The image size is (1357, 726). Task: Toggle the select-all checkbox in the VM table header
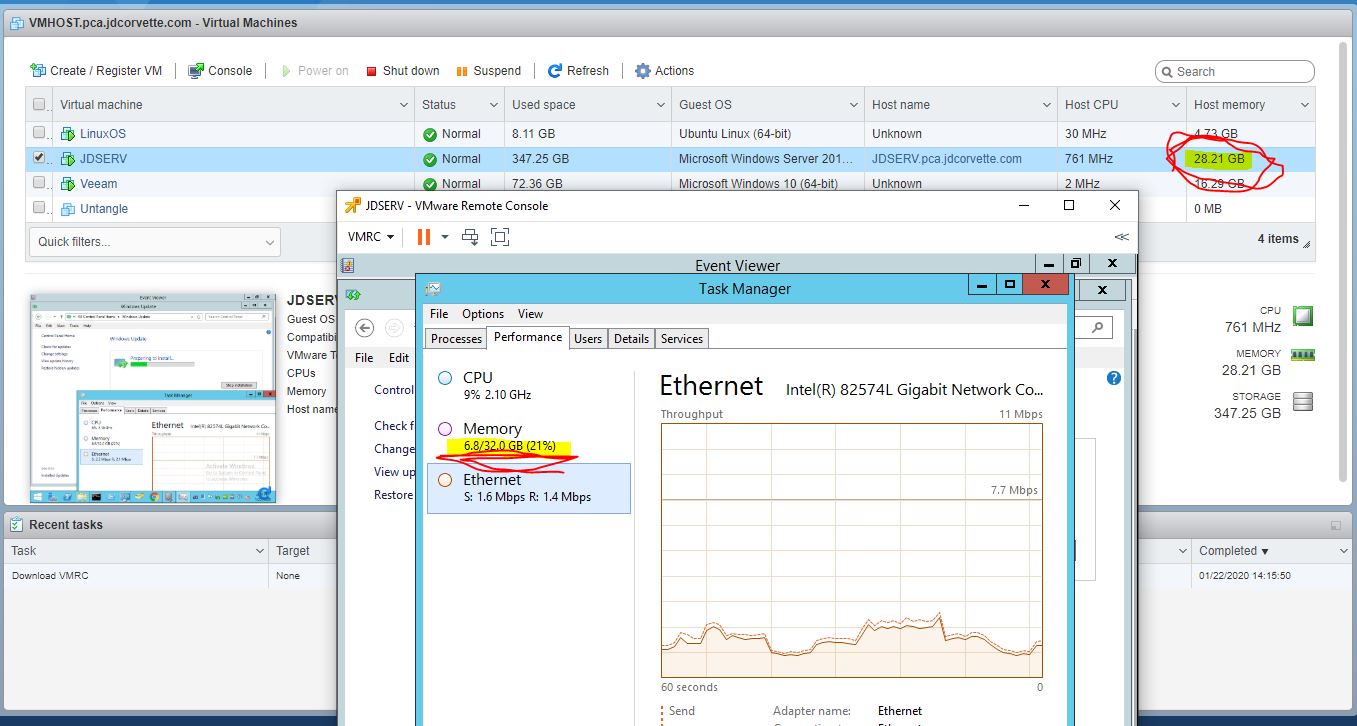click(39, 105)
